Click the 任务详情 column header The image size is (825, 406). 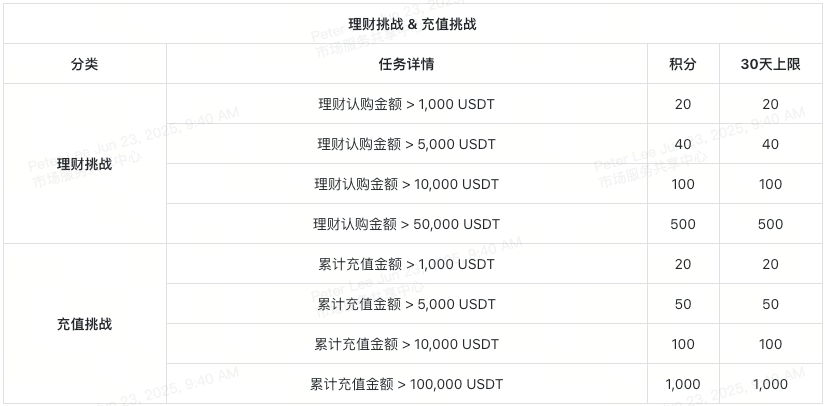[x=406, y=64]
